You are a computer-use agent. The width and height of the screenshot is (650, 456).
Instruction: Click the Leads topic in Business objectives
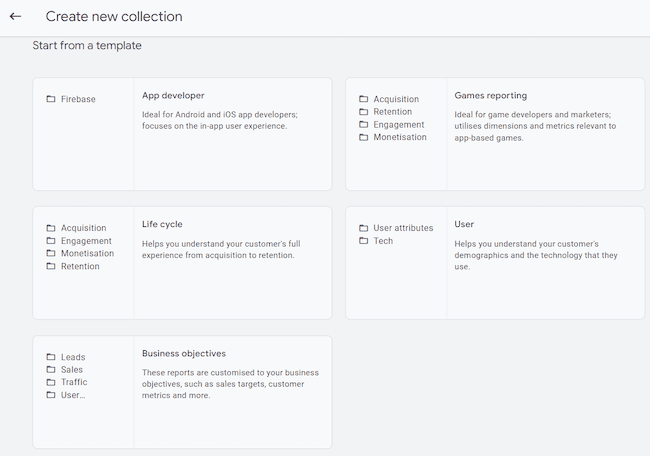(x=73, y=357)
